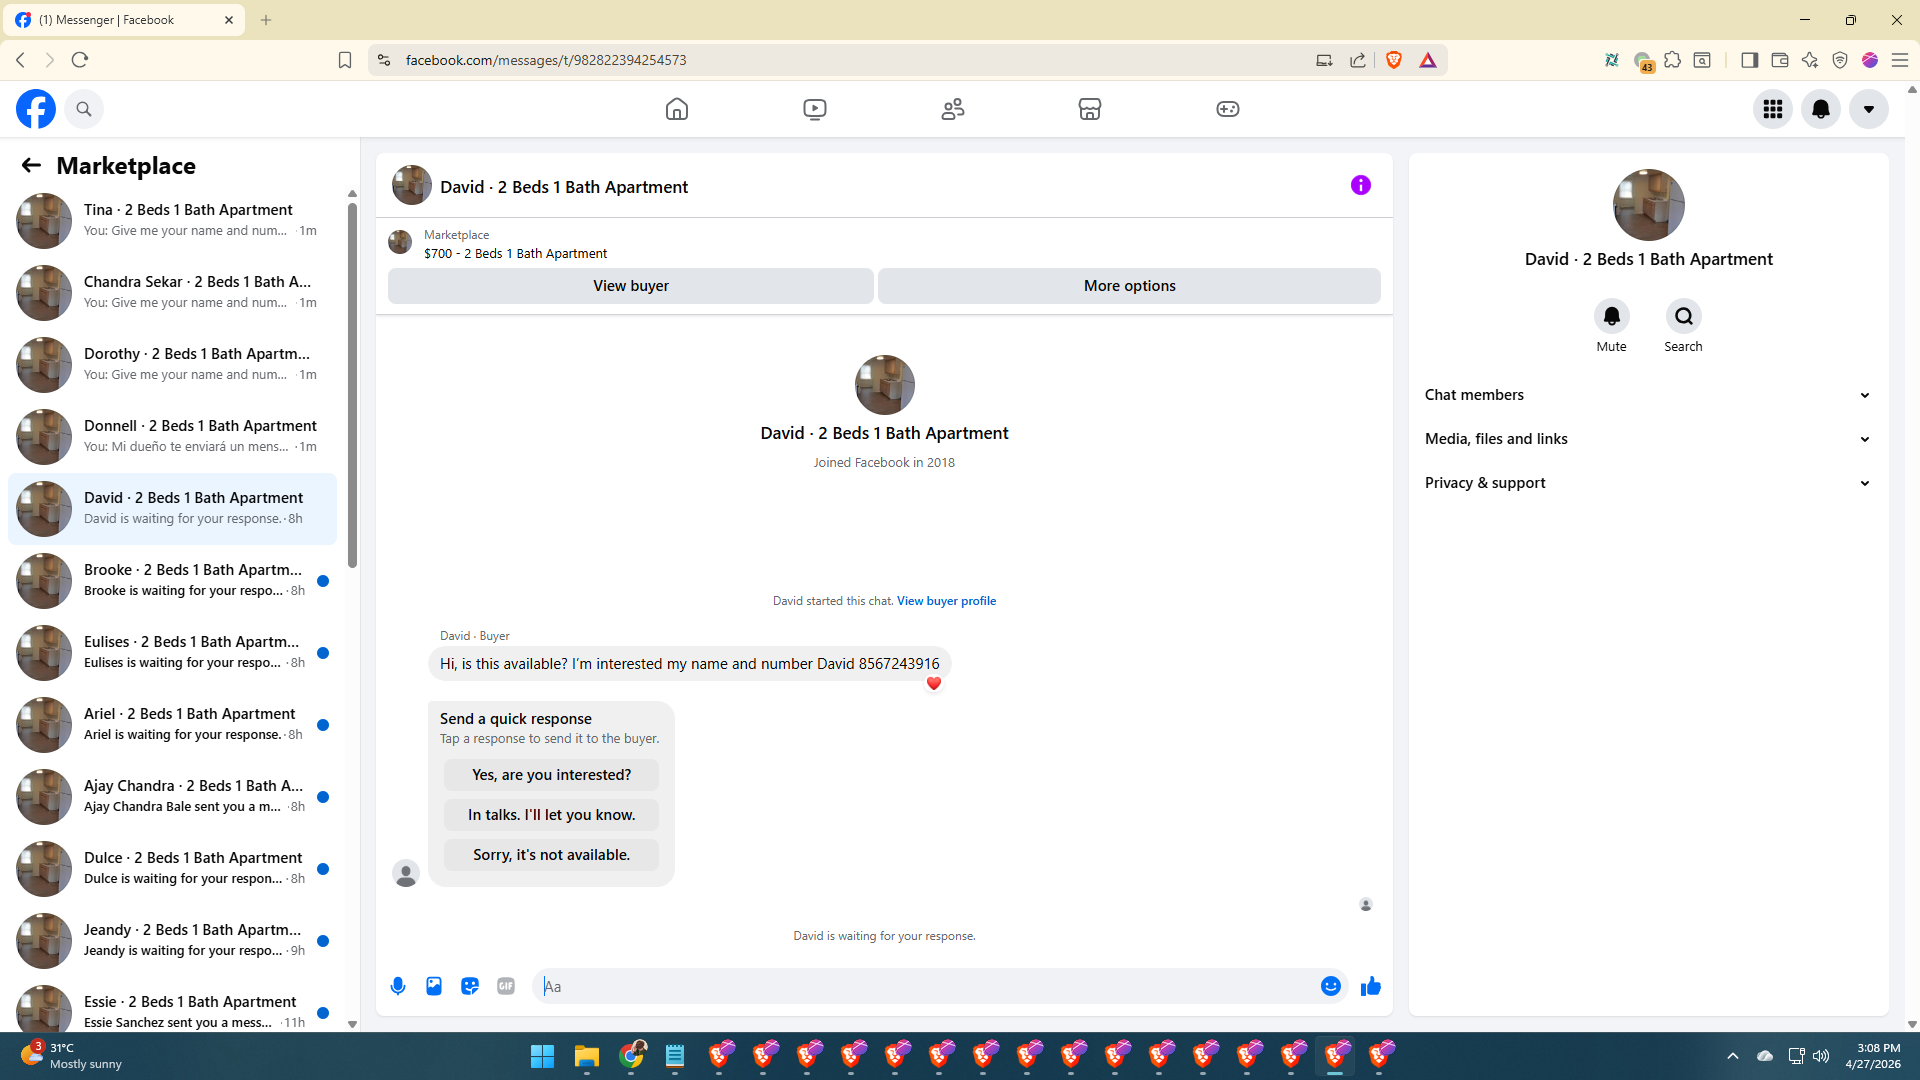This screenshot has width=1920, height=1080.
Task: Reload the page in browser
Action: tap(80, 60)
